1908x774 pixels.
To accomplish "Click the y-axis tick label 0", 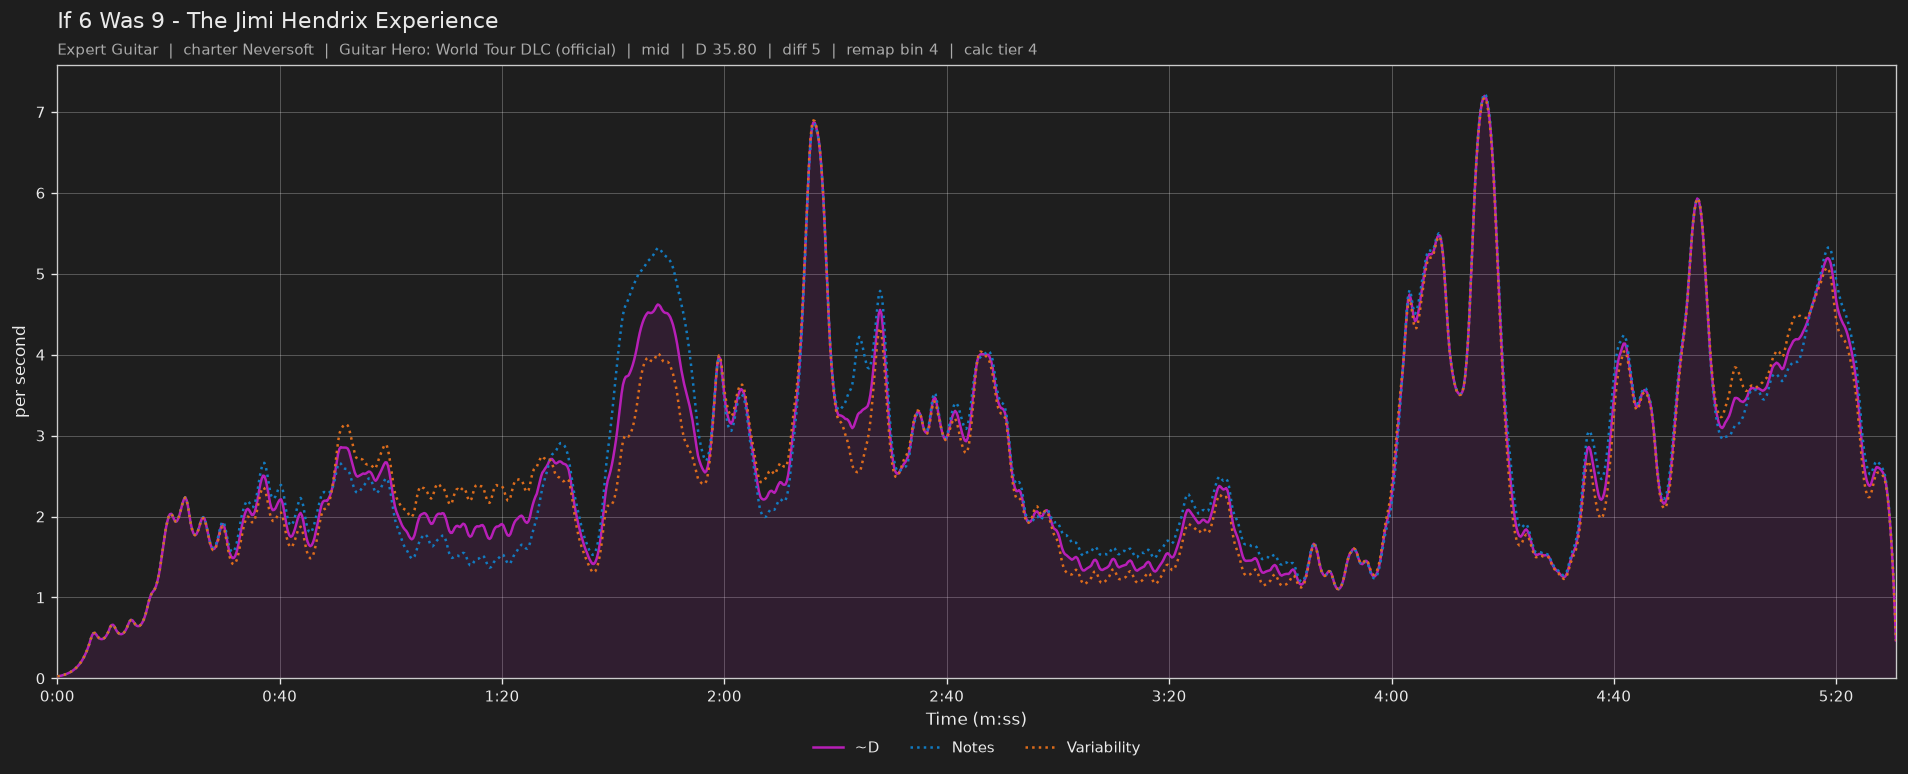I will coord(41,679).
